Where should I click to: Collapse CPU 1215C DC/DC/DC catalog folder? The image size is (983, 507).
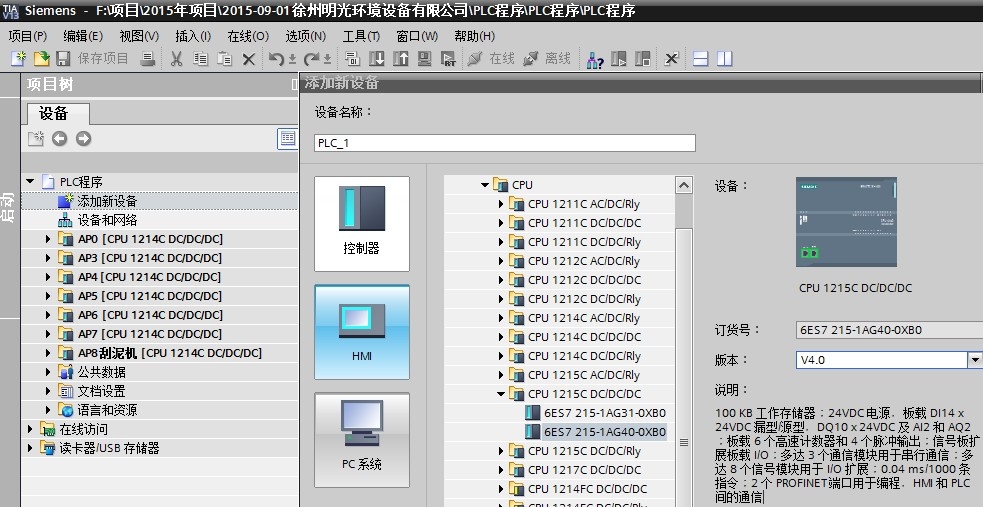click(501, 394)
